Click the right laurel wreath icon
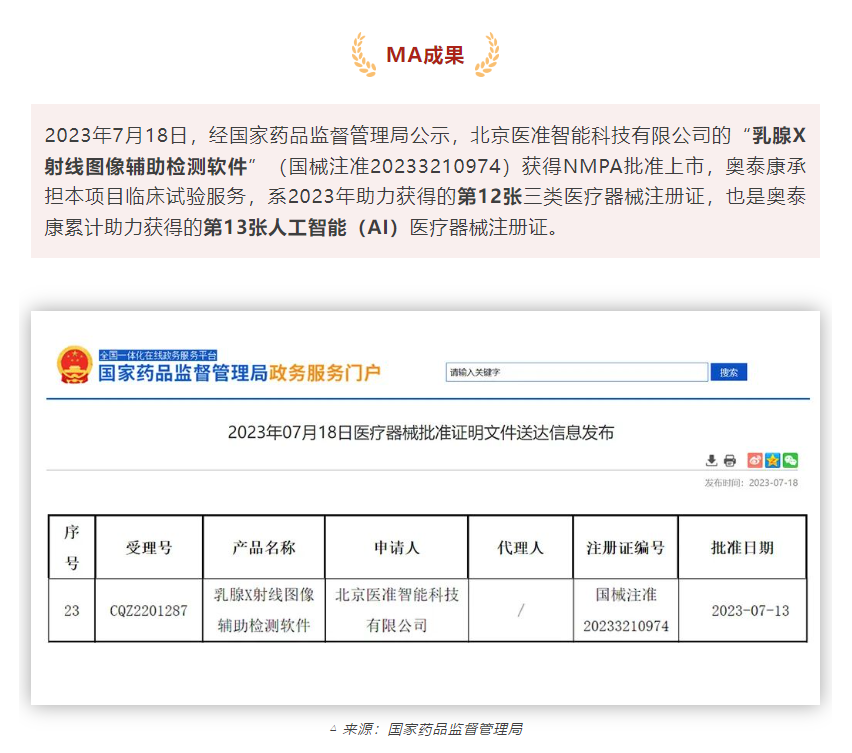This screenshot has width=852, height=753. pos(486,54)
